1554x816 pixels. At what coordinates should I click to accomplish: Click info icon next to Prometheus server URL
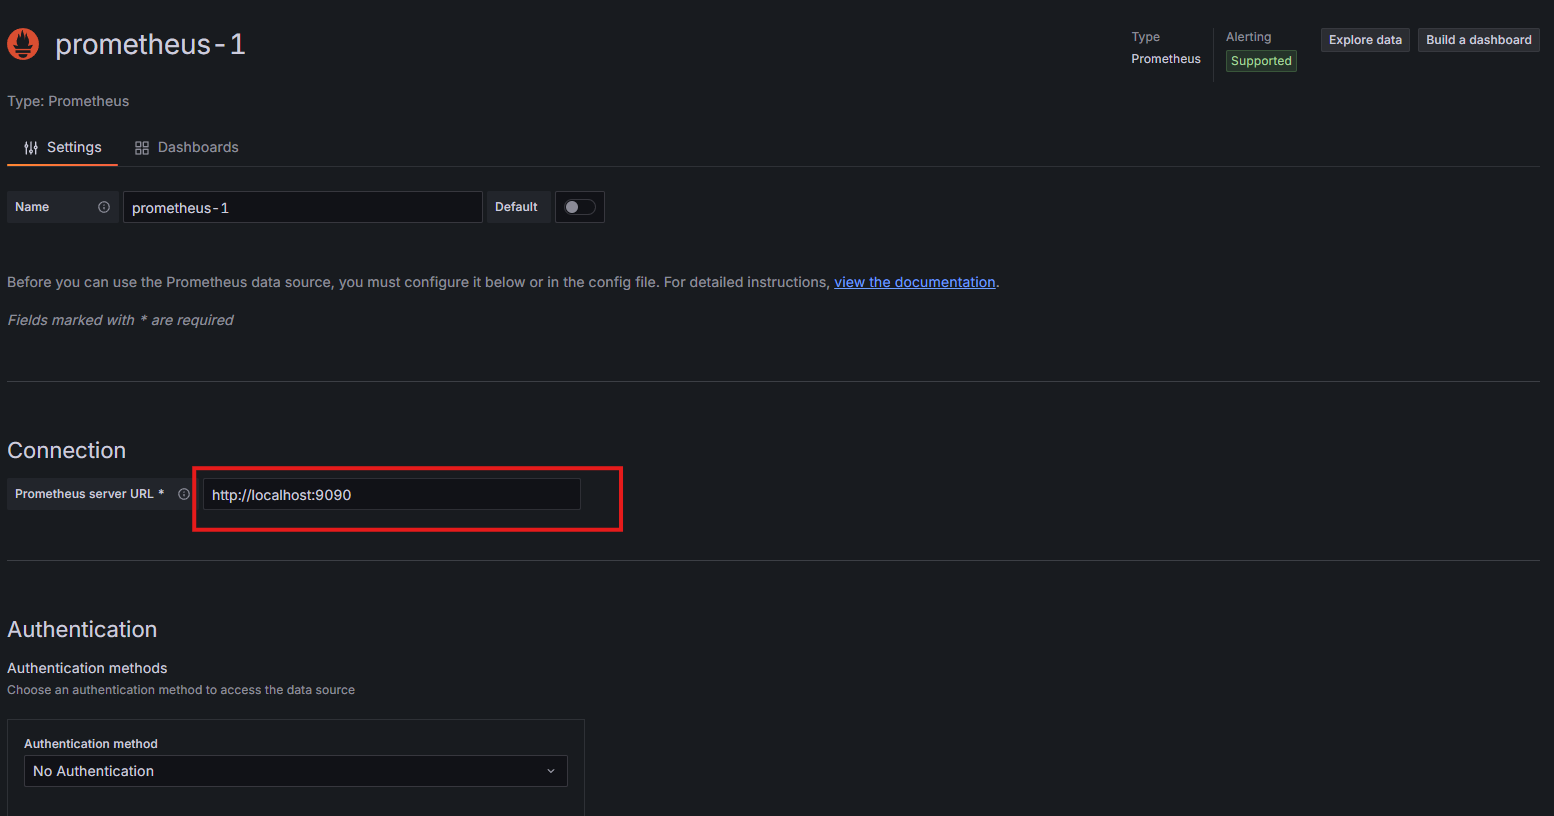[184, 494]
